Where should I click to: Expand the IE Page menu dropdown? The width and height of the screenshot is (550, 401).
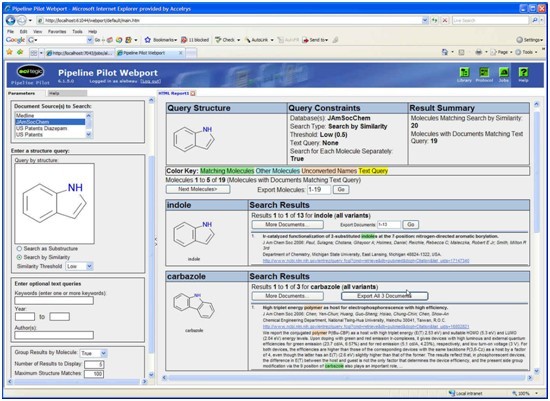tap(511, 52)
